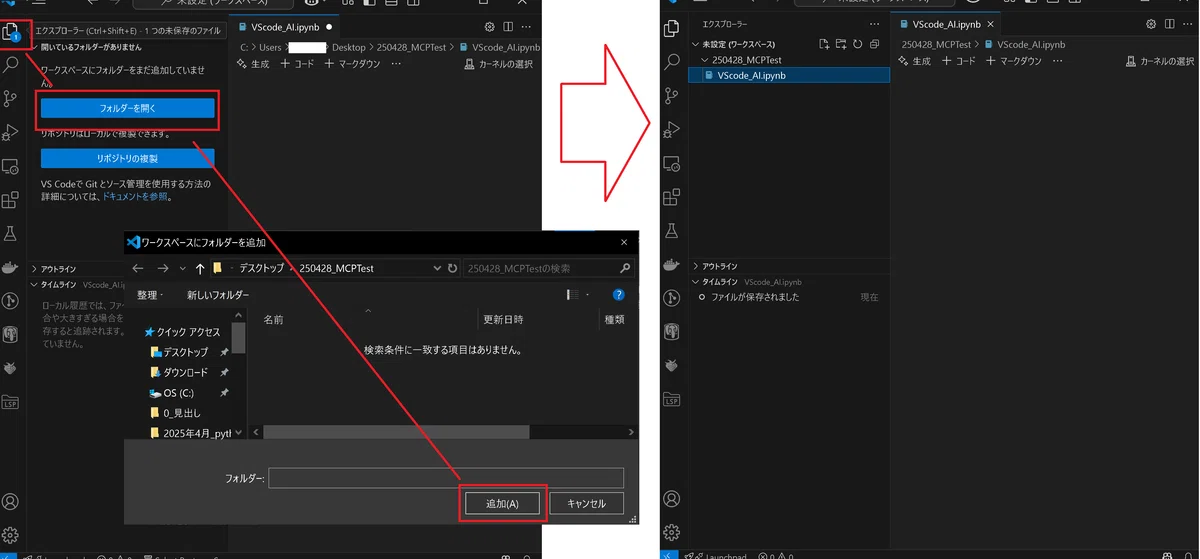The image size is (1200, 559).
Task: Open Accounts menu in left VS Code window
Action: [12, 501]
